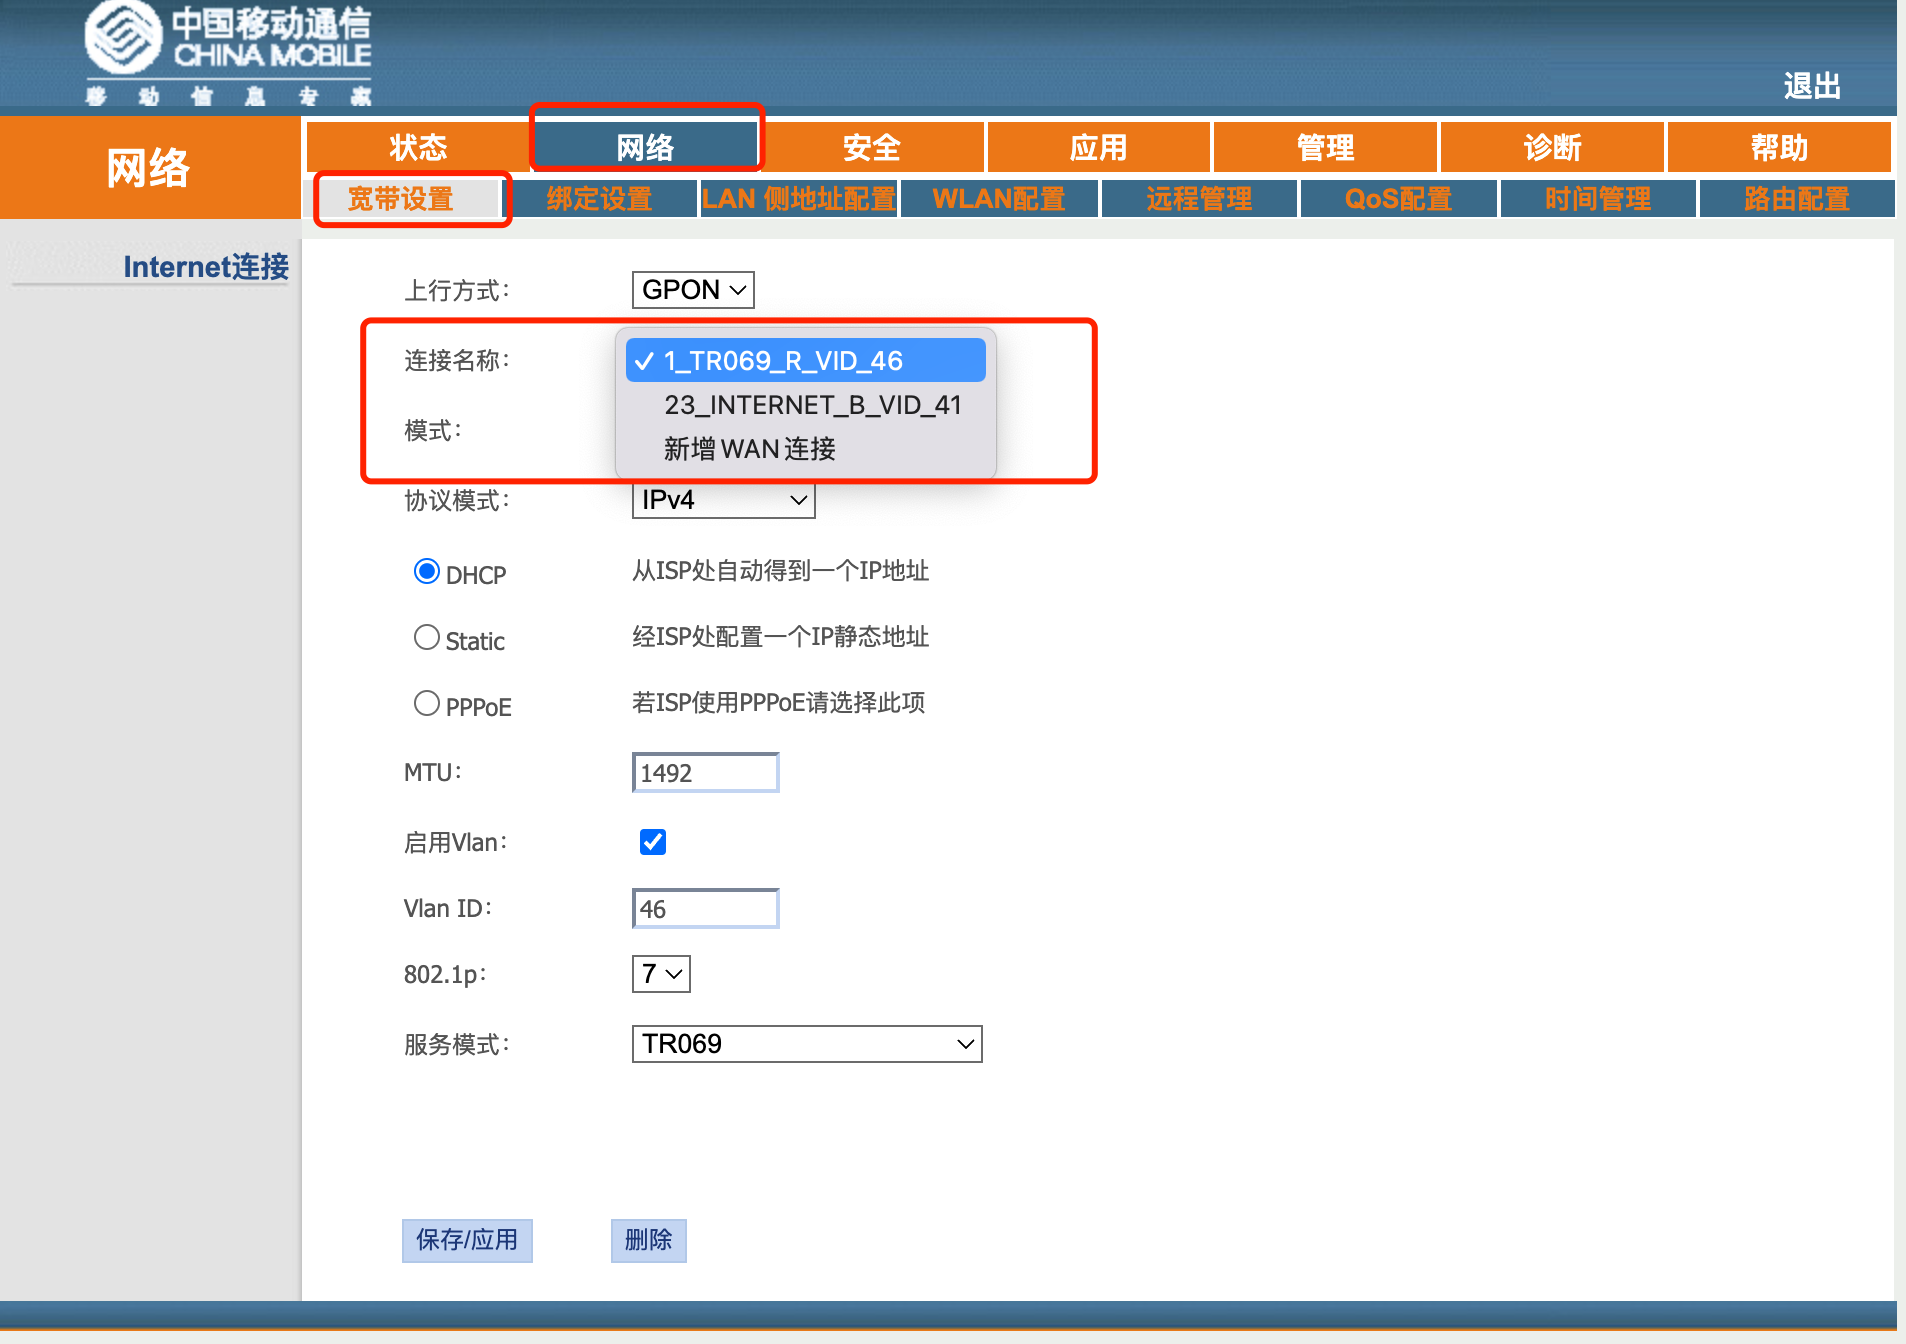Go to LAN 侧地址配置

pyautogui.click(x=799, y=199)
